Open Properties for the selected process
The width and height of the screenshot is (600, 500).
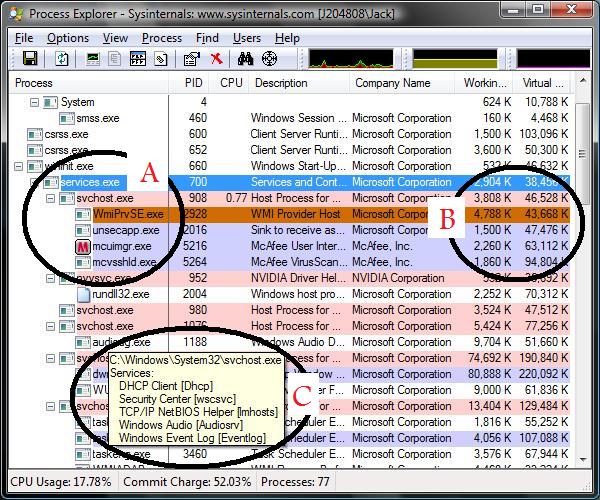pos(192,59)
